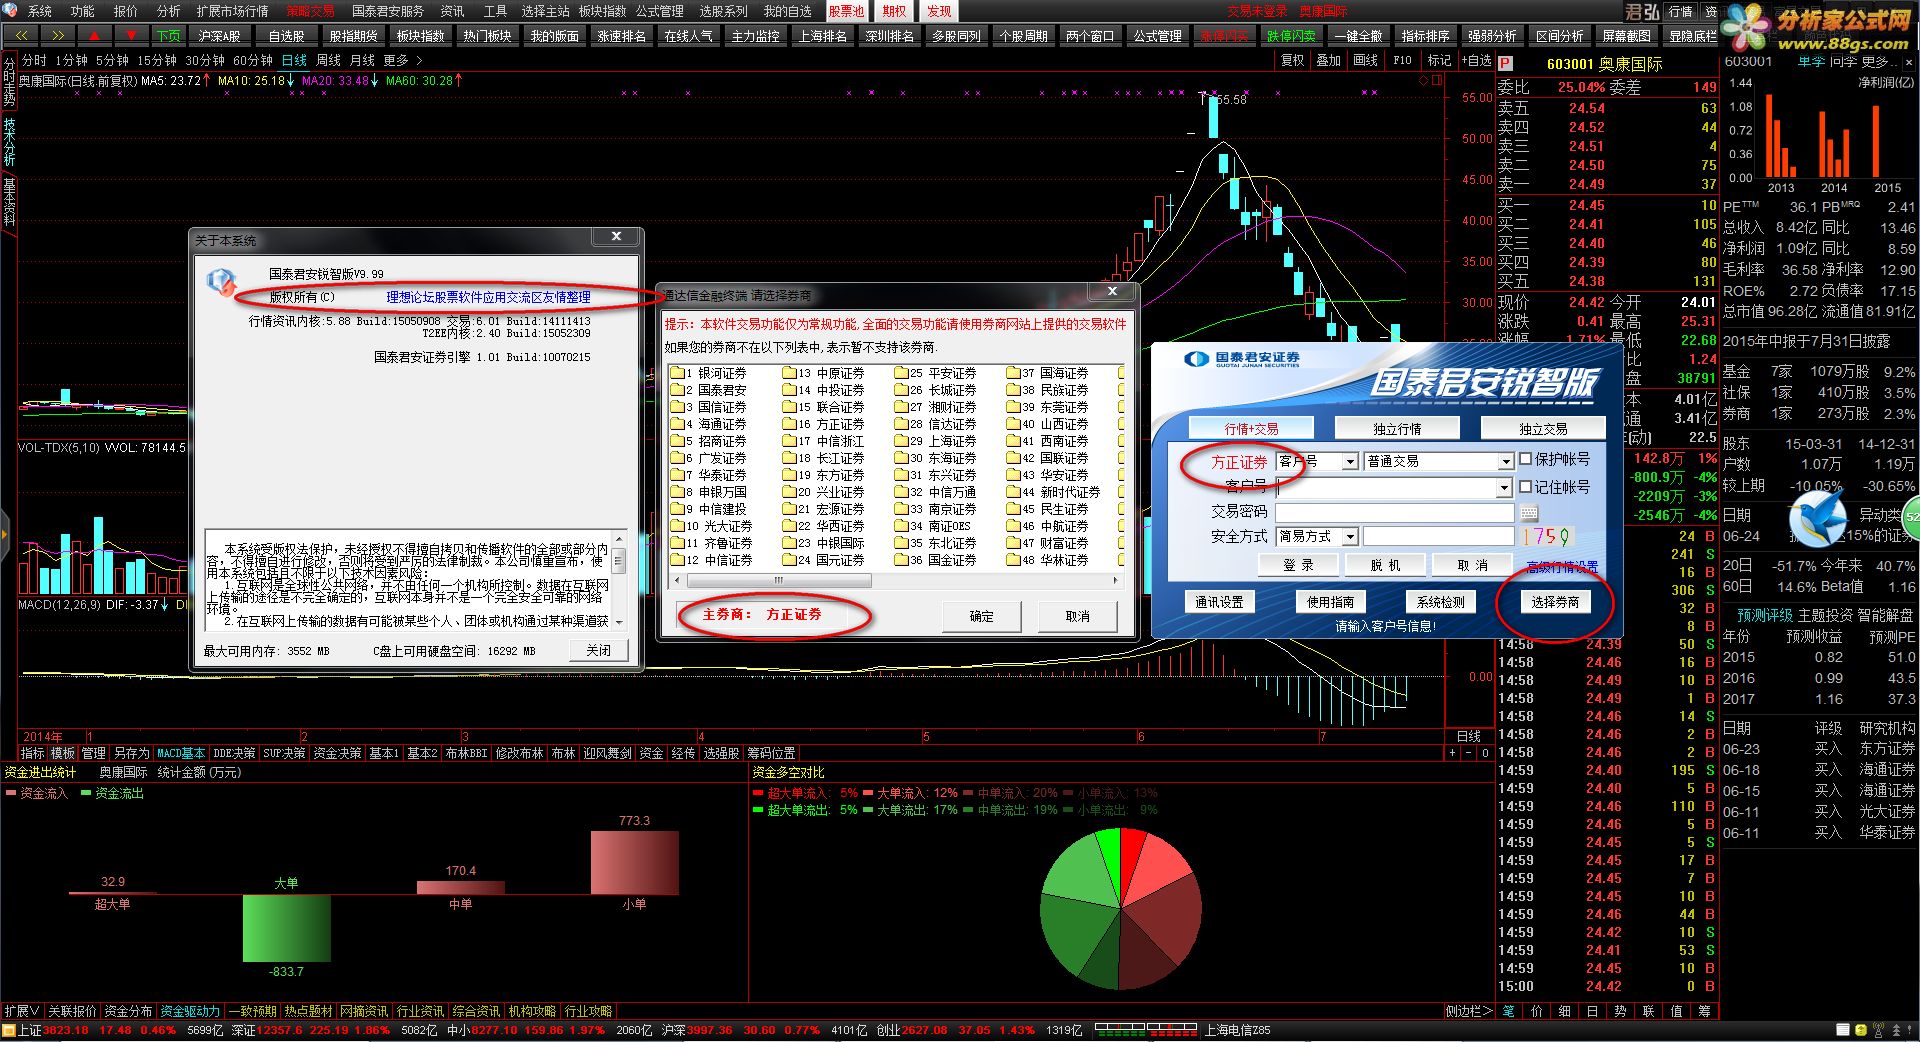
Task: Click the 脱机 offline button
Action: [1385, 565]
